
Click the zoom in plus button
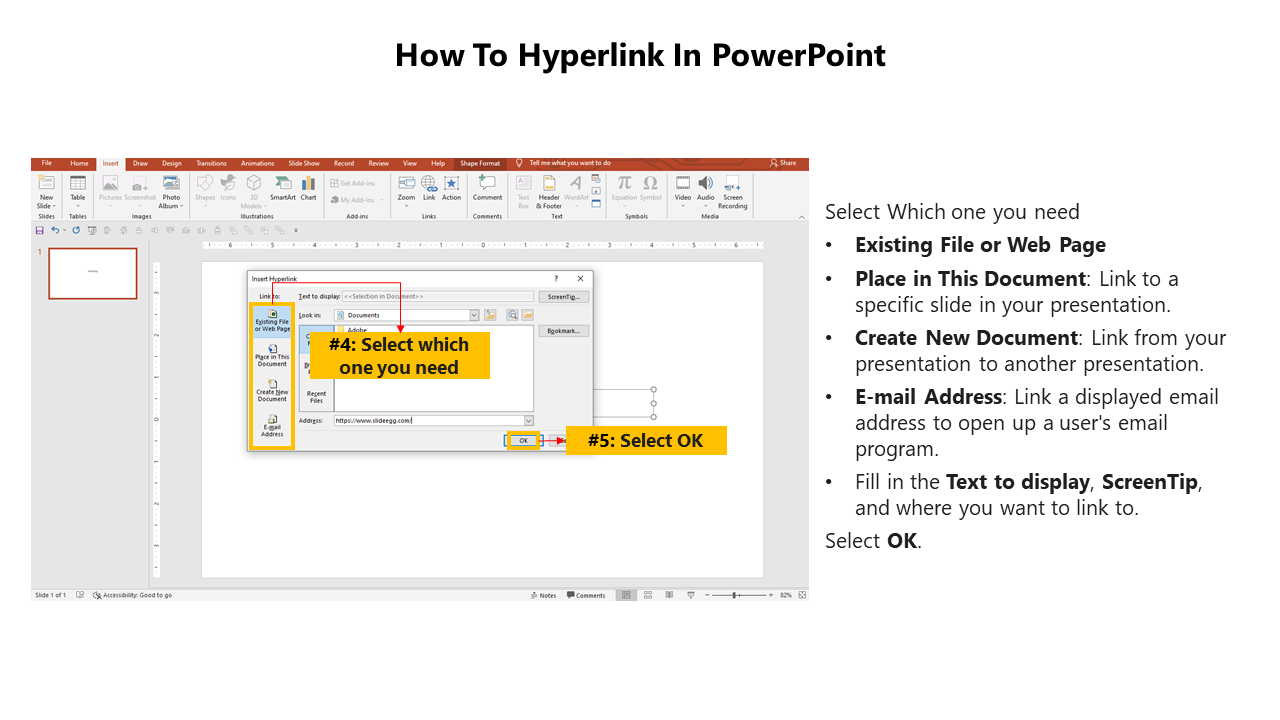771,595
